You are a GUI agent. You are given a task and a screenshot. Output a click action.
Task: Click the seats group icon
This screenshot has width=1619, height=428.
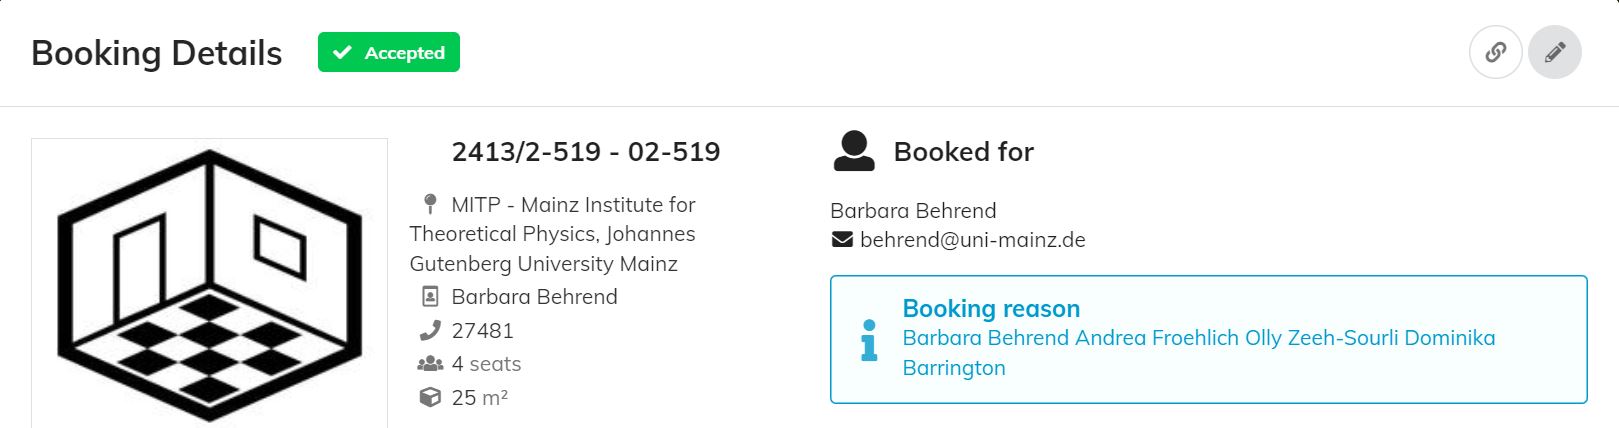[430, 364]
